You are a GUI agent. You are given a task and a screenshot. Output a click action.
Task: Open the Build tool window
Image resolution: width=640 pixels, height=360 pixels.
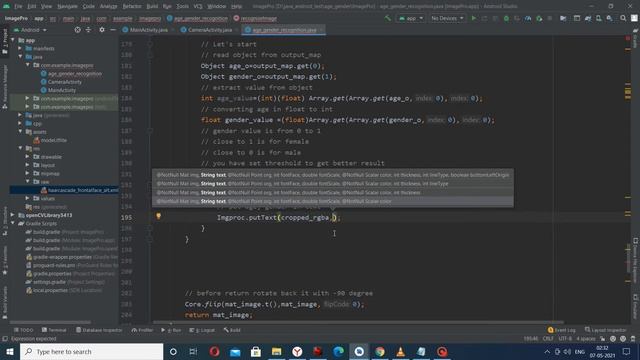coord(232,330)
